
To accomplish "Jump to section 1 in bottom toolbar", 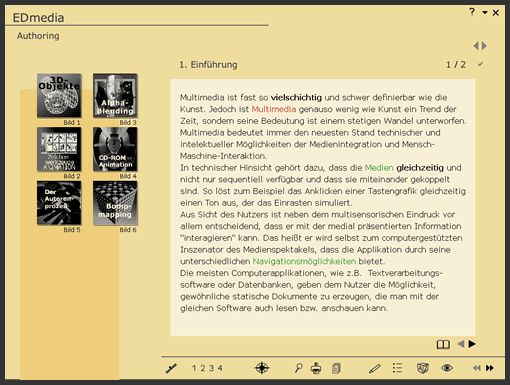I will (x=194, y=368).
